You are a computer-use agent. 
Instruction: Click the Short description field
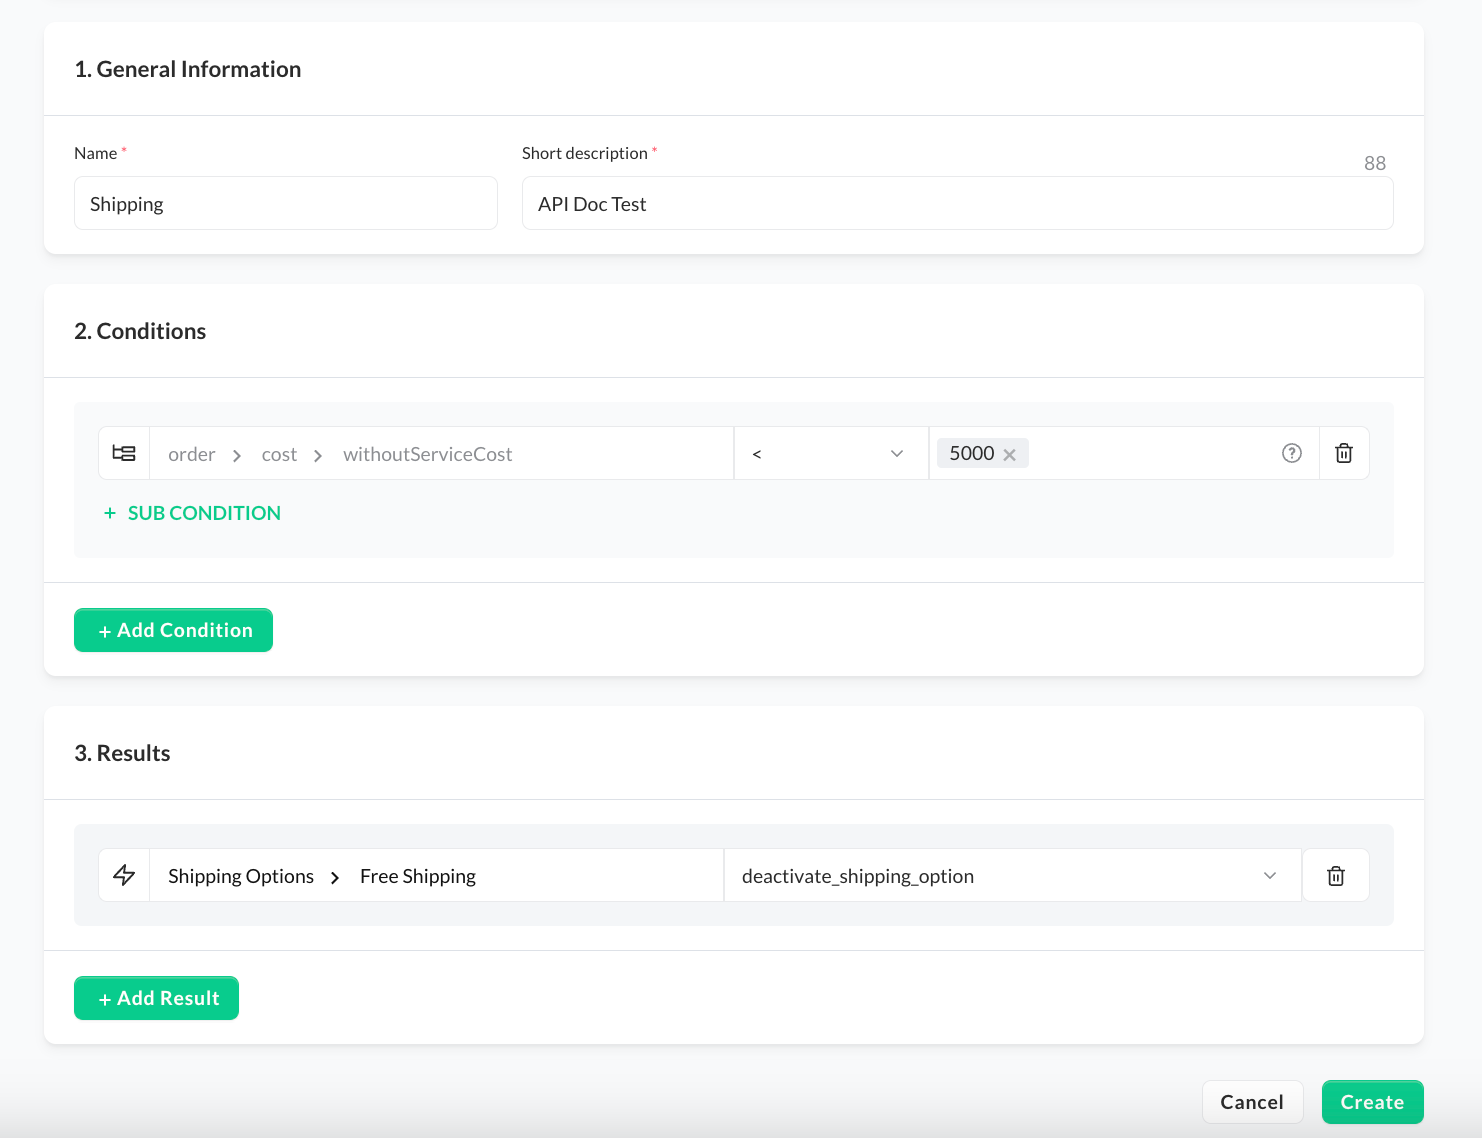coord(956,204)
